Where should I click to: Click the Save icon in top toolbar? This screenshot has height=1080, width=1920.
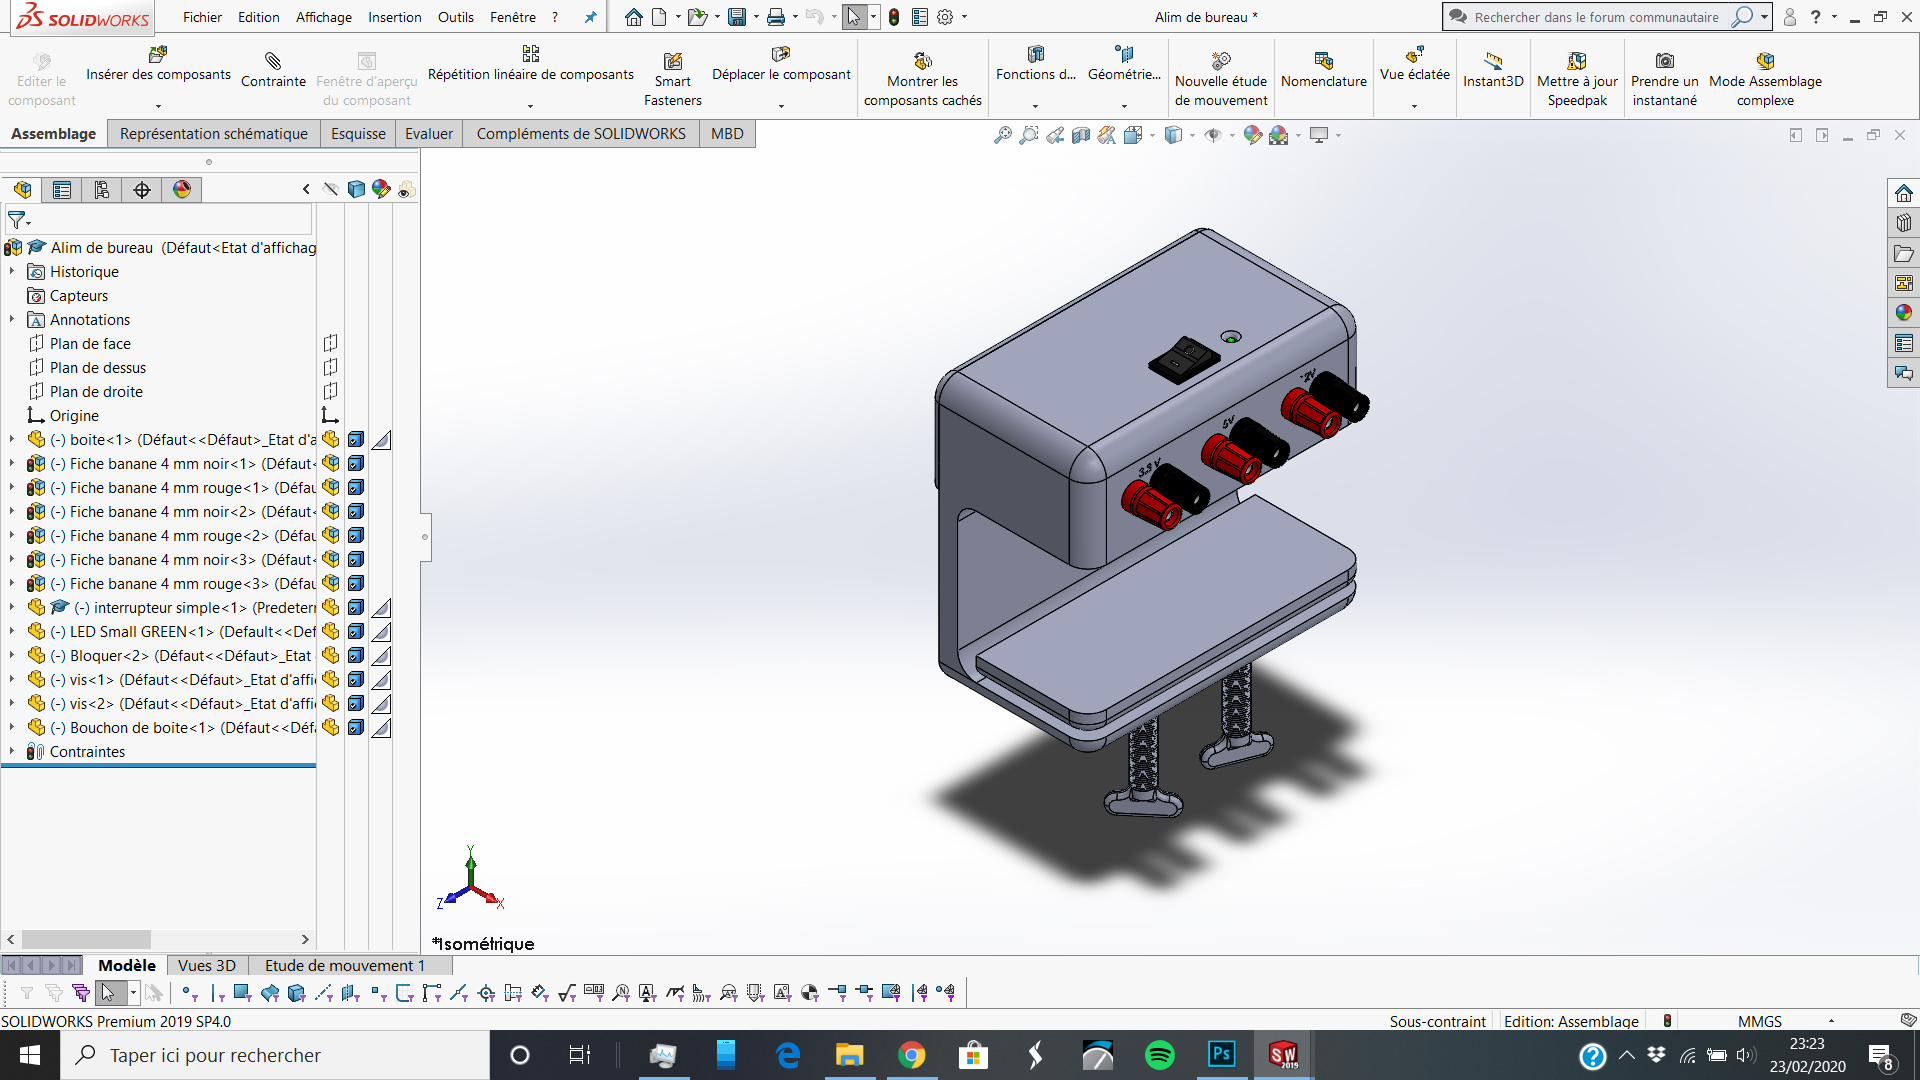point(737,17)
